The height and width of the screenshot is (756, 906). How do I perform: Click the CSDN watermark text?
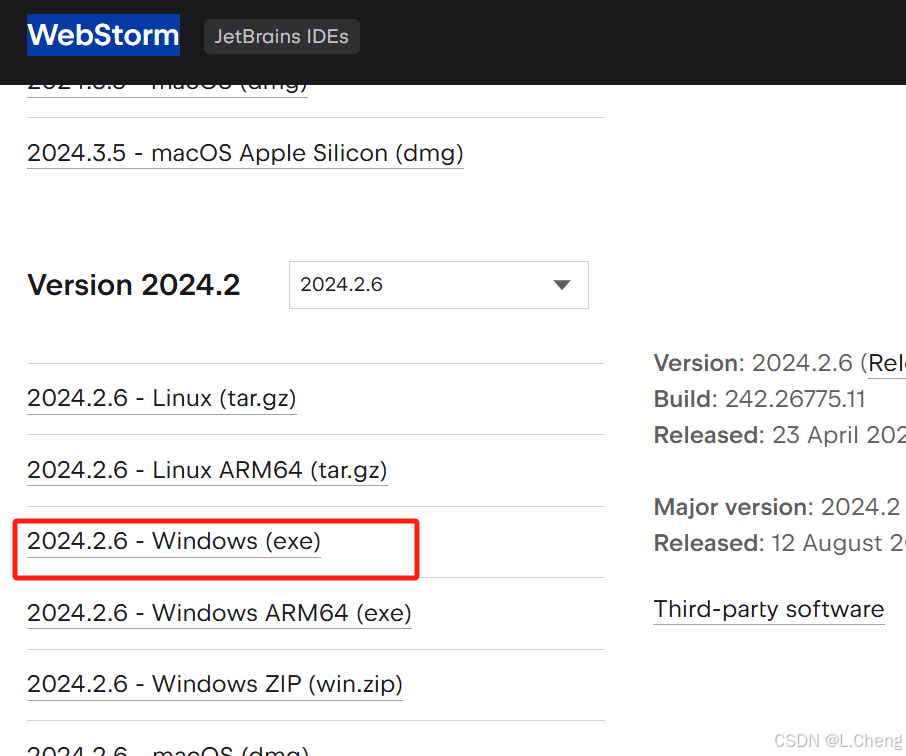coord(840,740)
